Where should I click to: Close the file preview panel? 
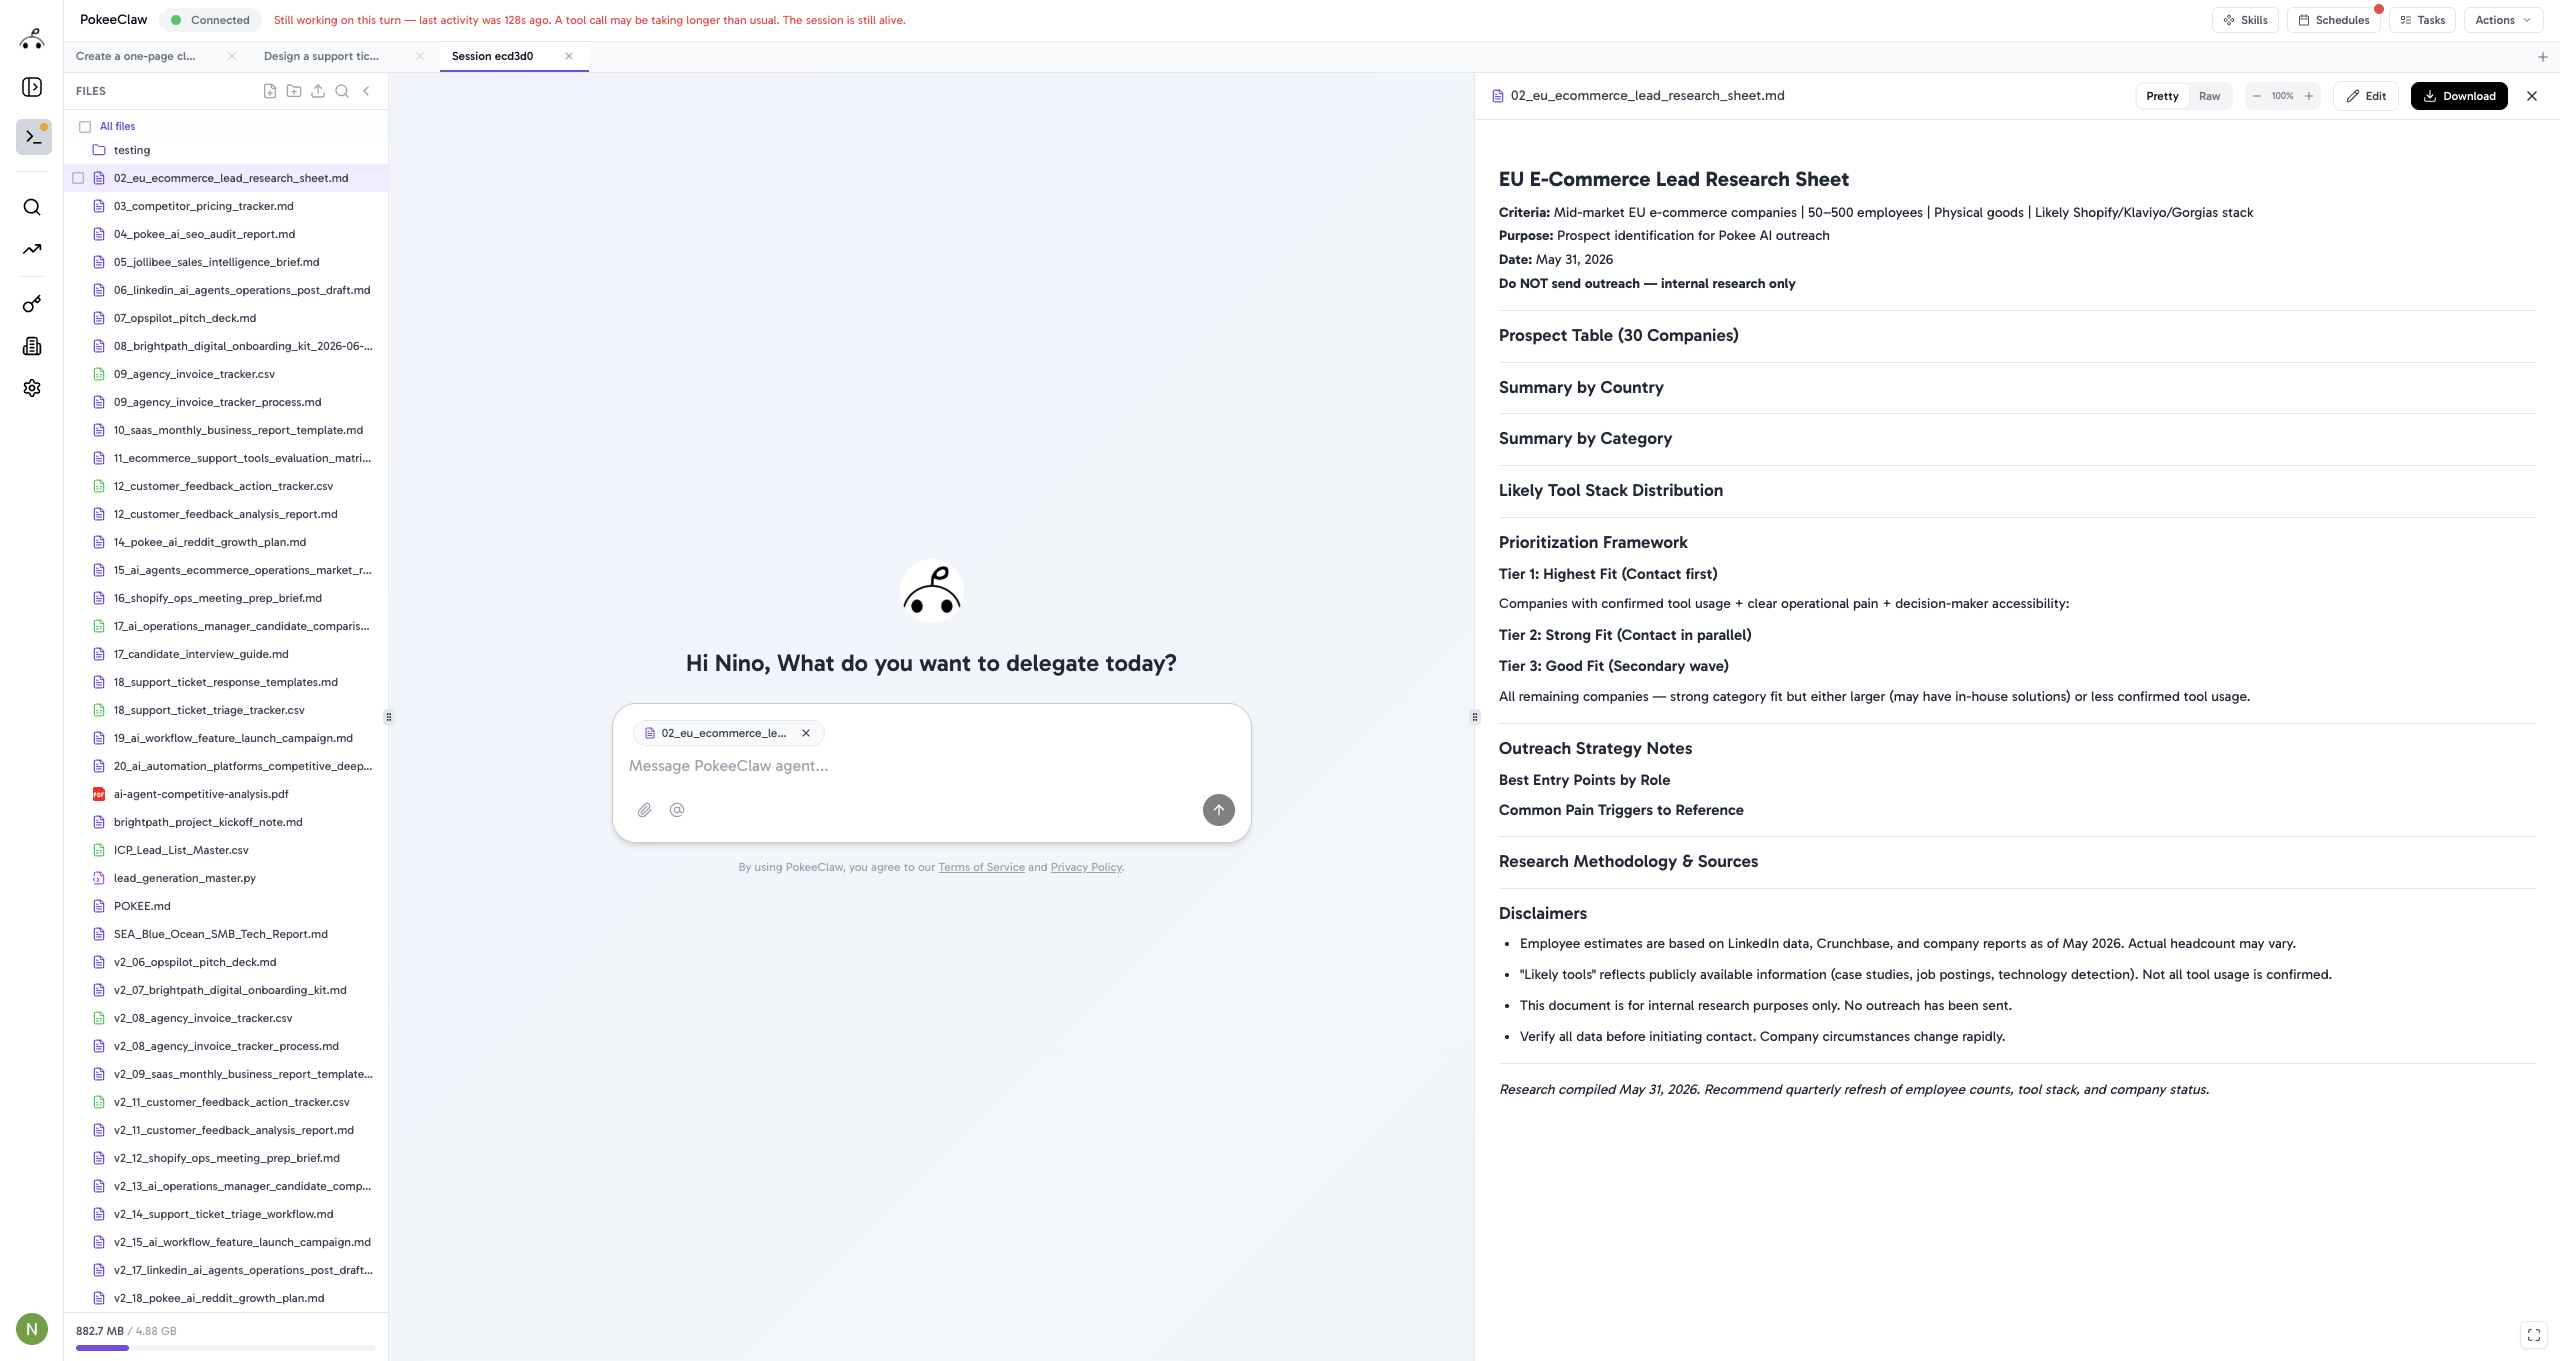2532,96
